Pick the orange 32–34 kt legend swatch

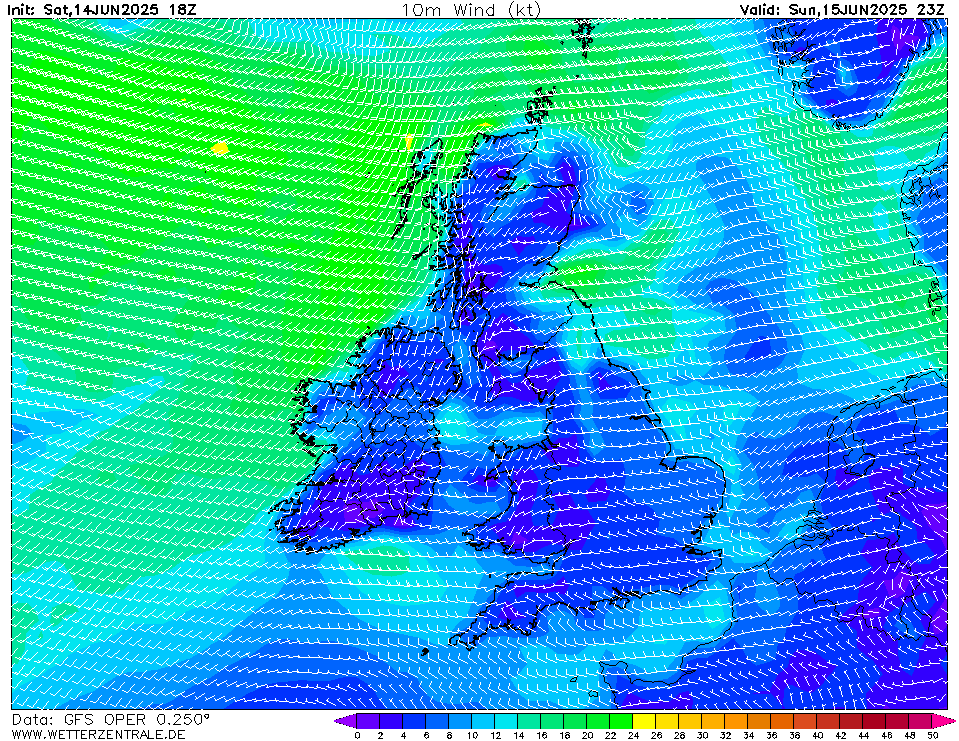736,721
